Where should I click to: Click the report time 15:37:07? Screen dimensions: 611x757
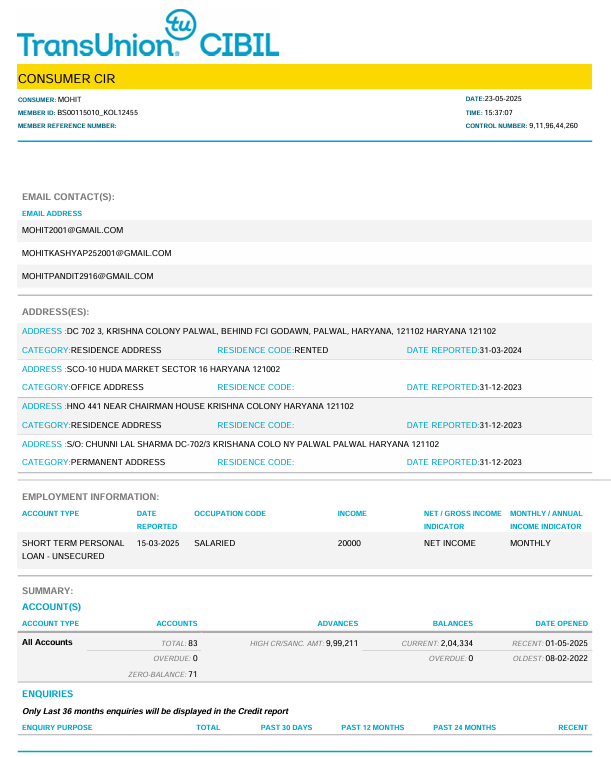(x=499, y=112)
